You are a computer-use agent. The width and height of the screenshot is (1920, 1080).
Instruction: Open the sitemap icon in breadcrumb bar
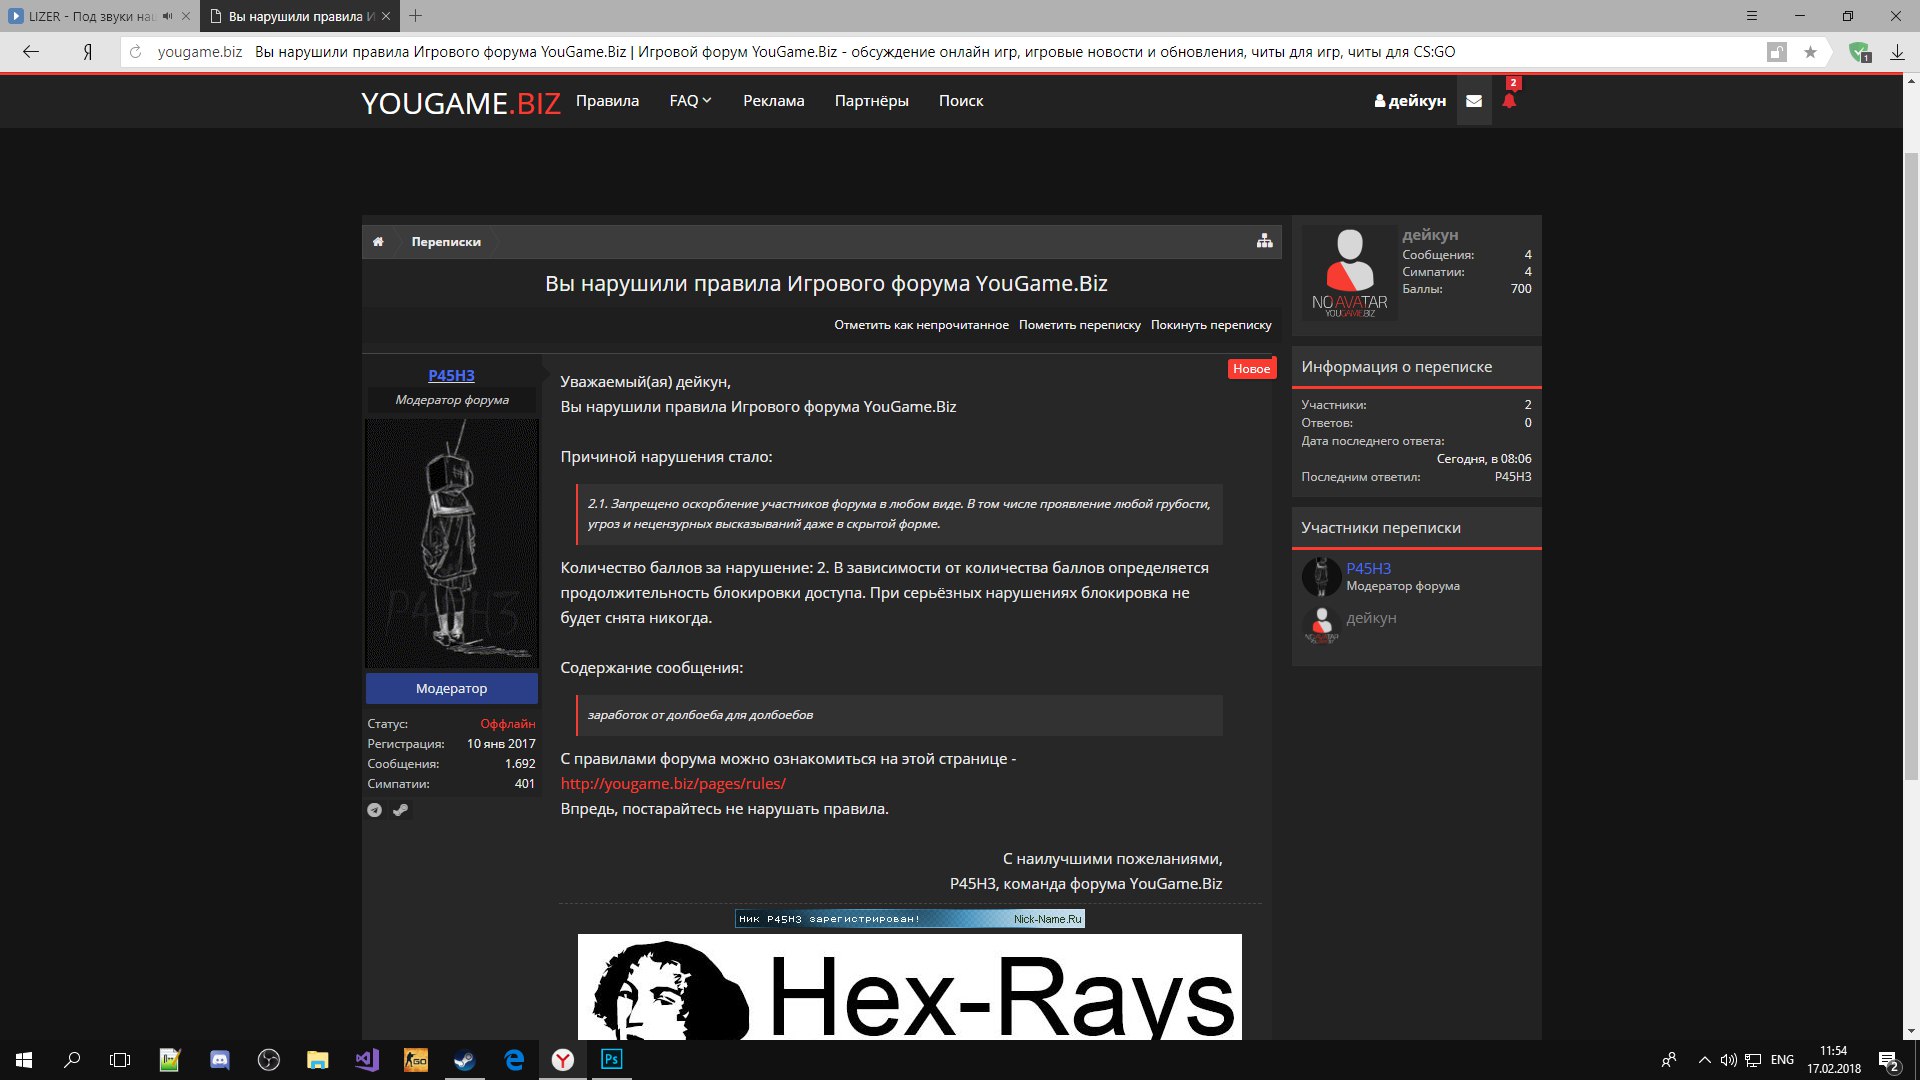click(x=1265, y=241)
